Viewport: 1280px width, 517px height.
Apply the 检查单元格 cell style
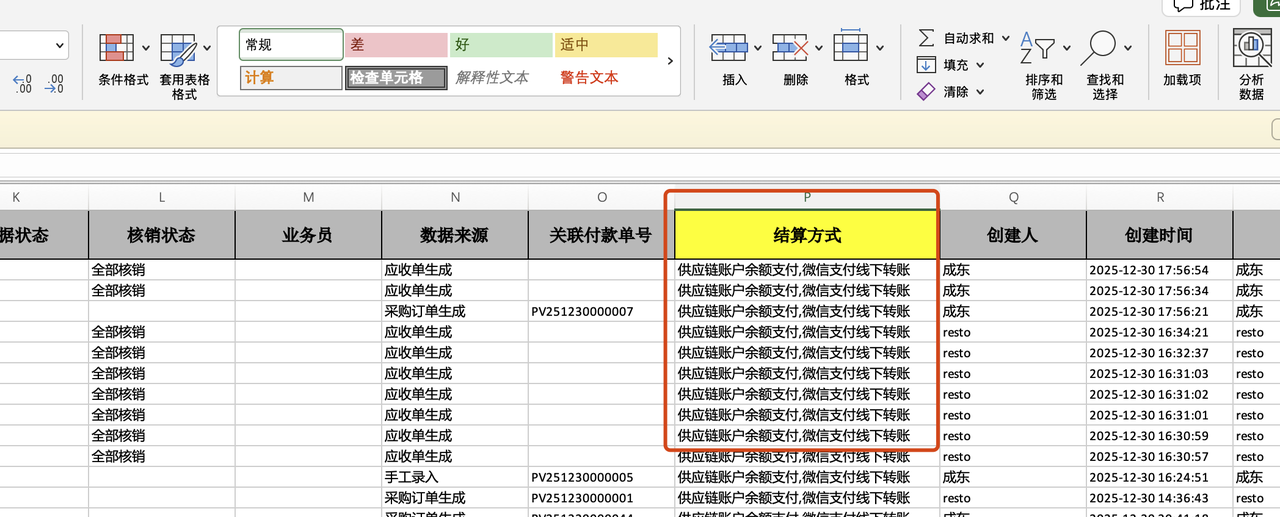(396, 78)
